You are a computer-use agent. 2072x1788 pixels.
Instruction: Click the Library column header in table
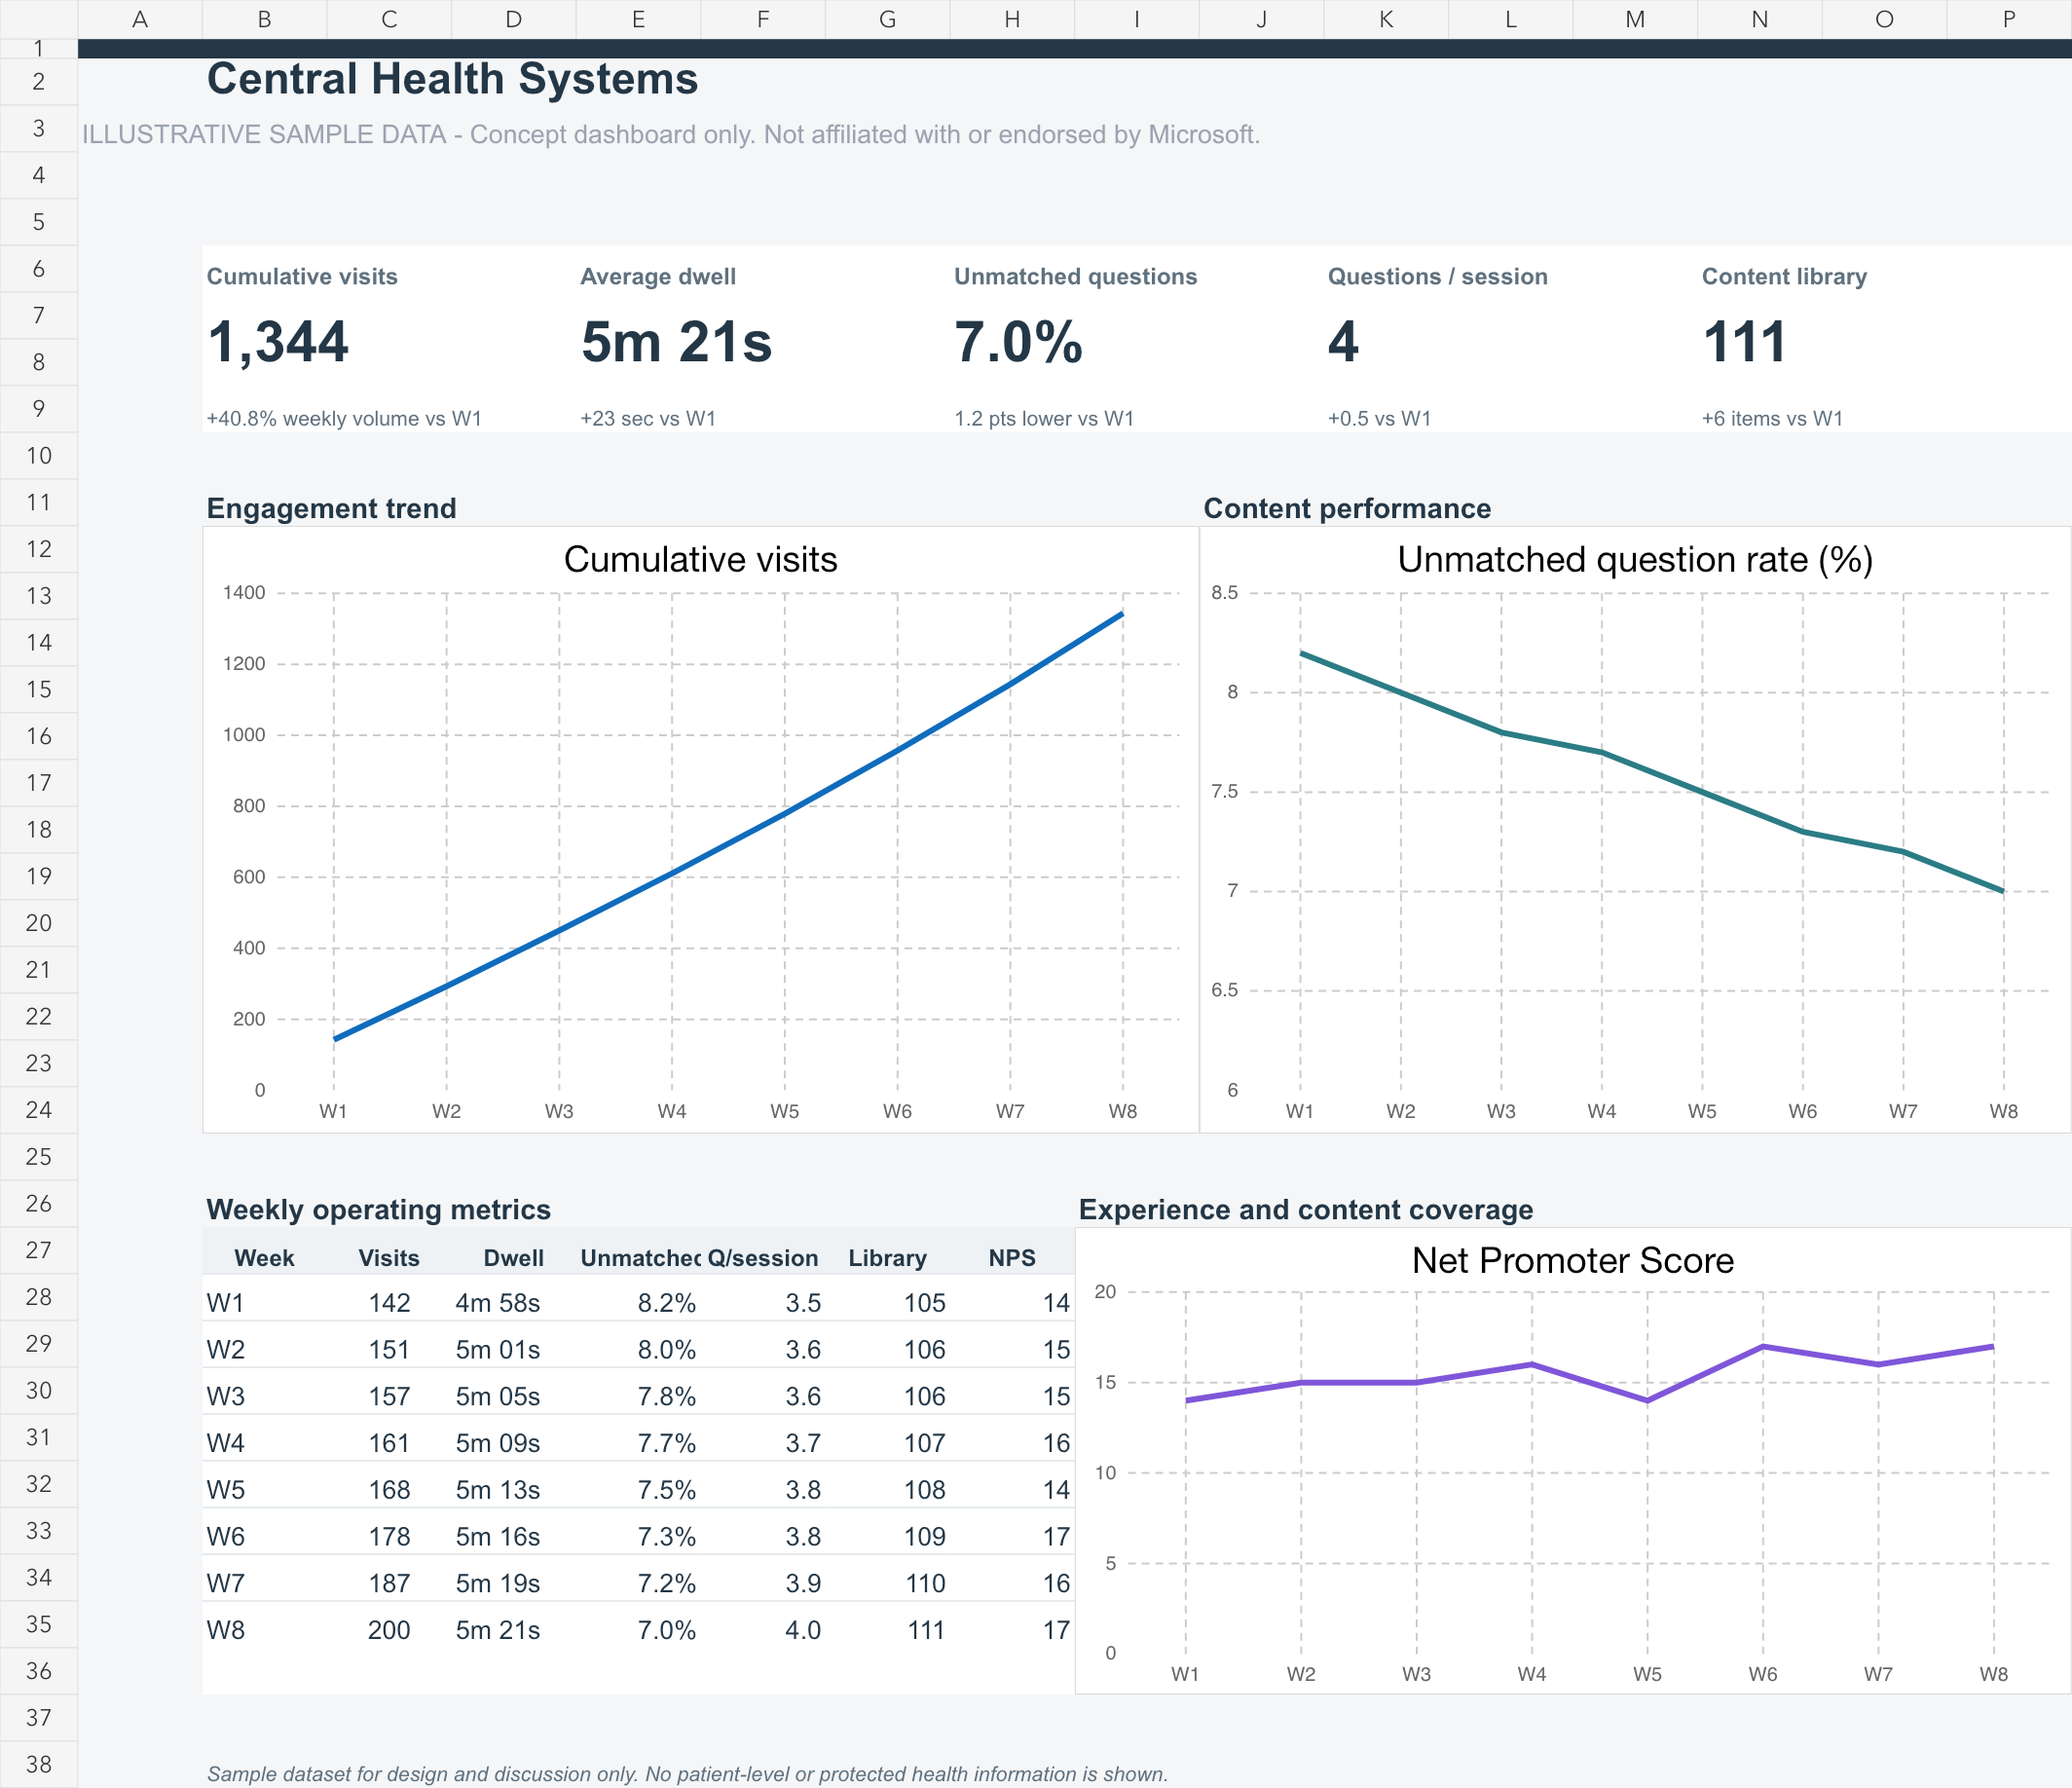click(887, 1258)
